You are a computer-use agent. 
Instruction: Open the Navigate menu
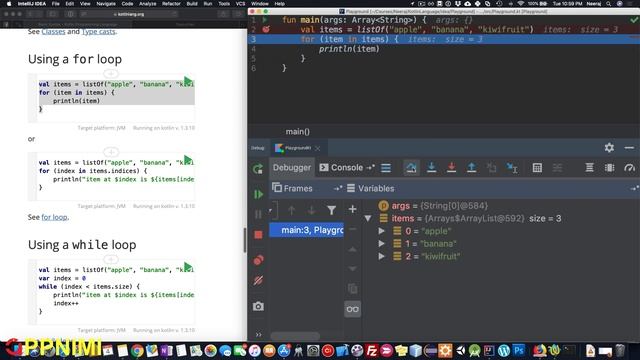(106, 4)
